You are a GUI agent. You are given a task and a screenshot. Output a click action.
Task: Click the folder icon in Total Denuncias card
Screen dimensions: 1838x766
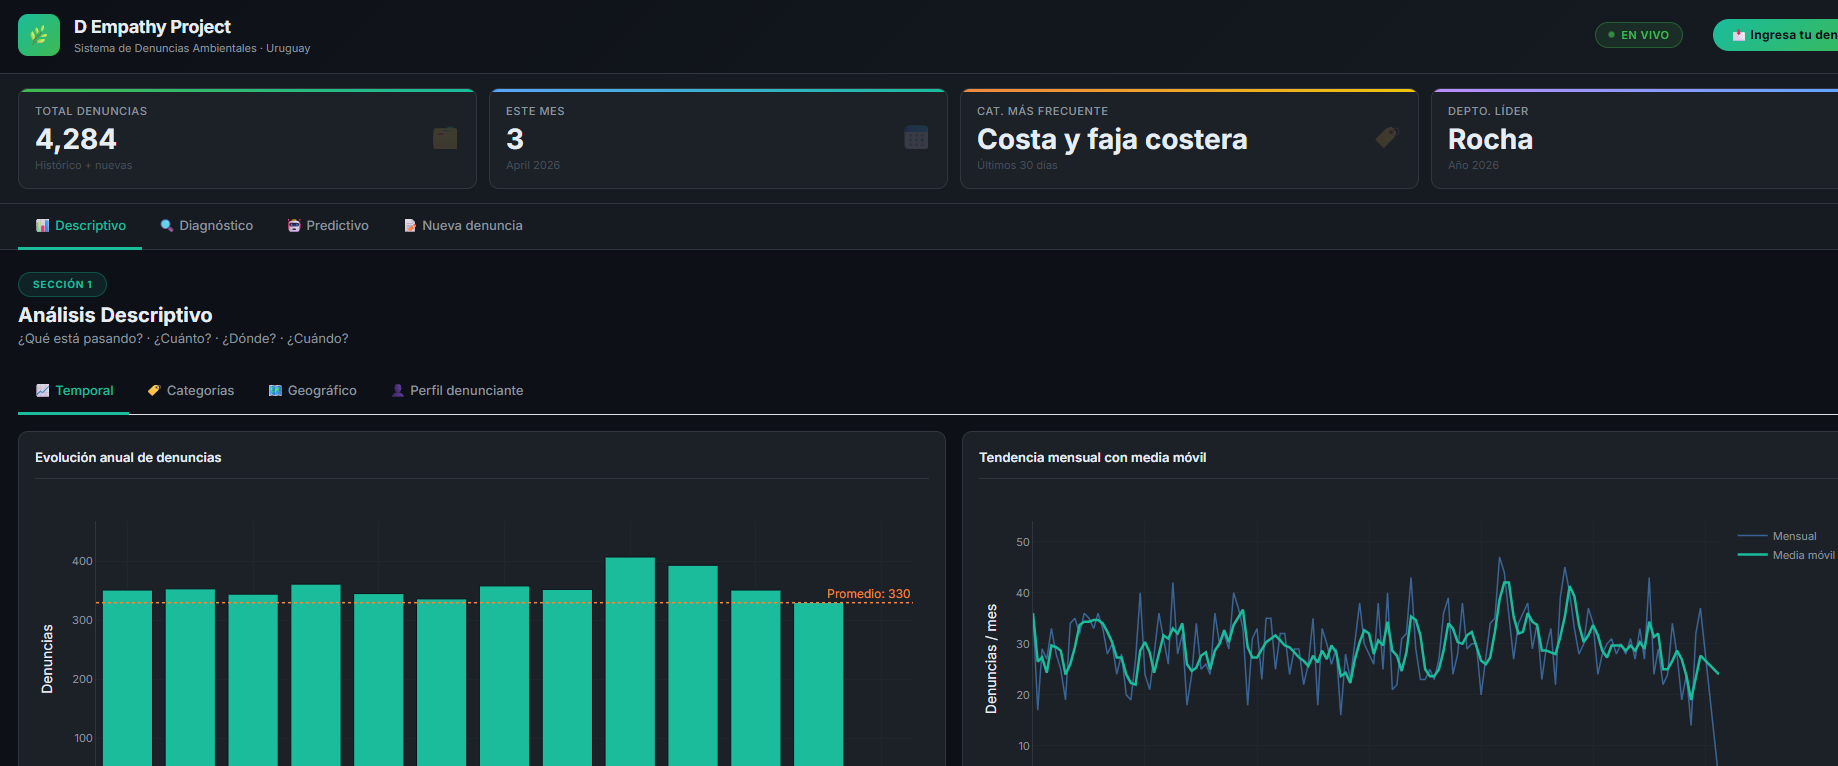(x=445, y=138)
